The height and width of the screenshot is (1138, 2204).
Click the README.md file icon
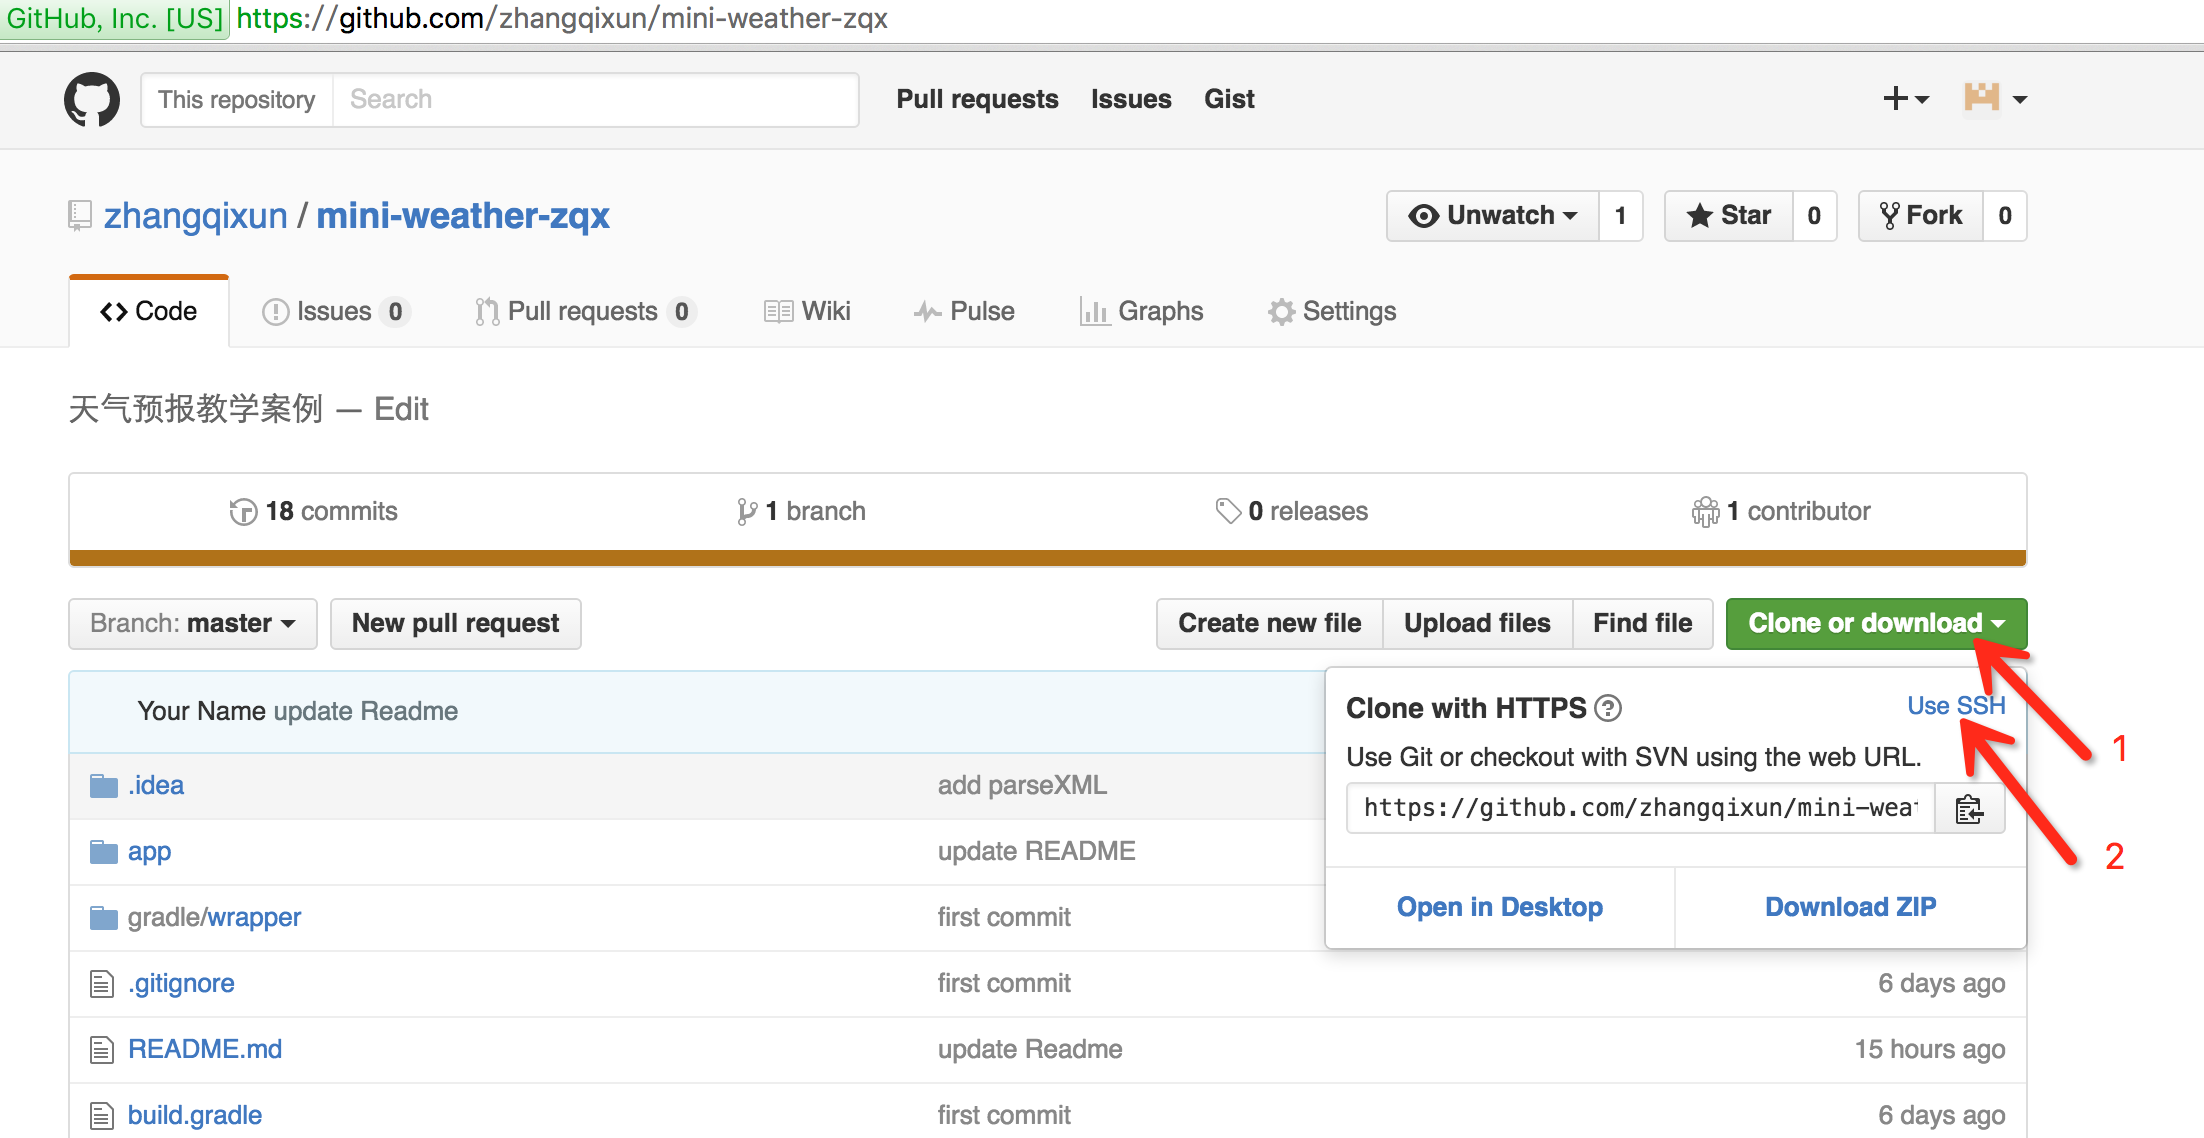click(x=102, y=1050)
